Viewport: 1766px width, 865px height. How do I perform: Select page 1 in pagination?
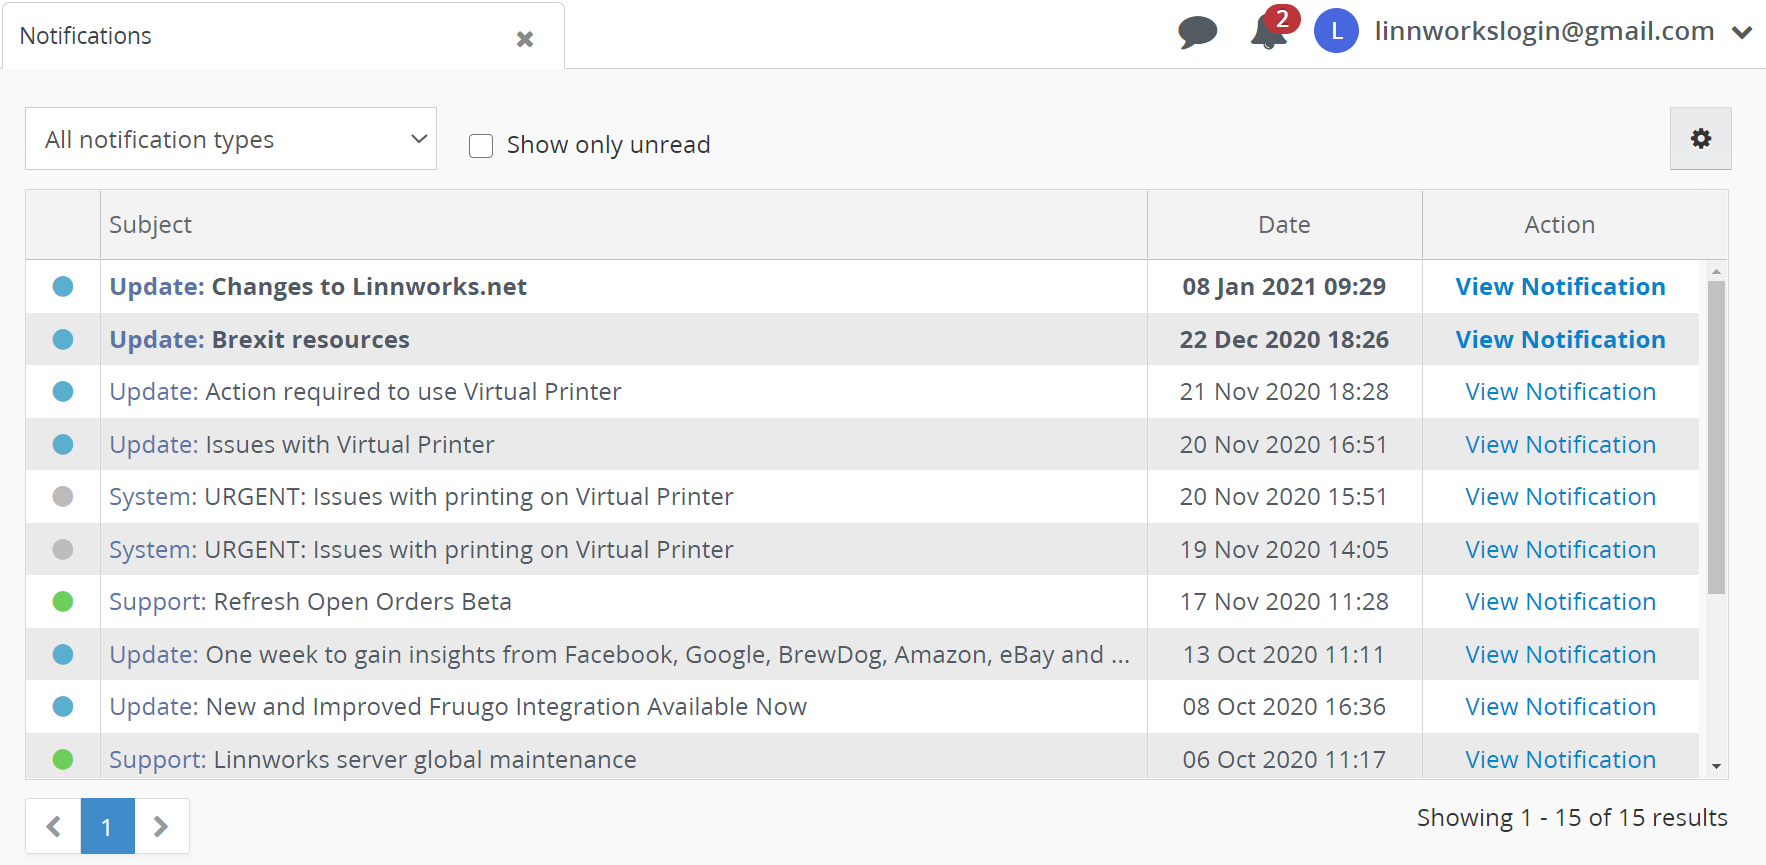pos(107,826)
